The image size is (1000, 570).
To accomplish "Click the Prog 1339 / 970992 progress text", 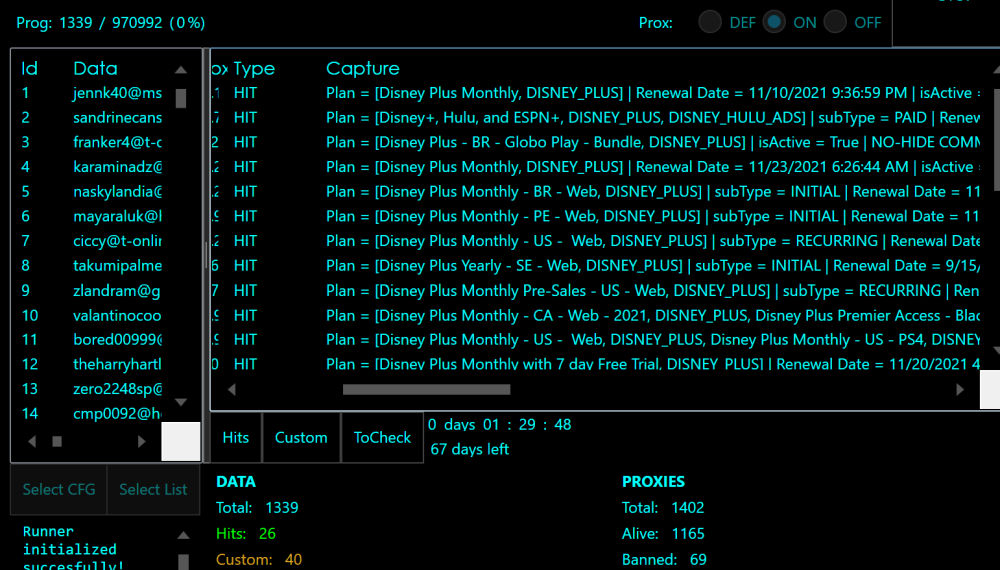I will [111, 23].
